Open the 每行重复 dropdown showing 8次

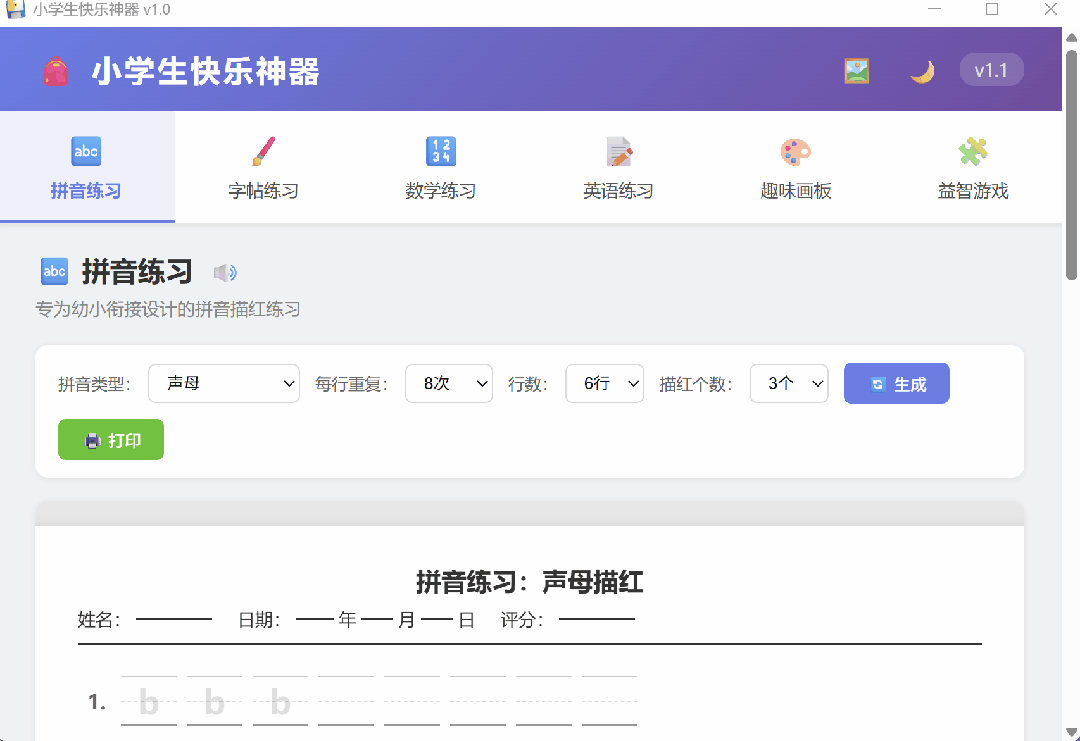point(448,384)
